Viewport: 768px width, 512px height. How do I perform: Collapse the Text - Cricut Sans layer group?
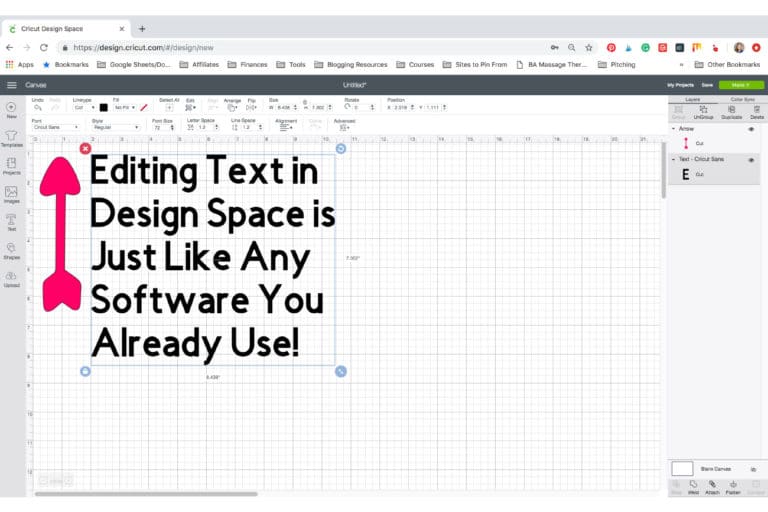[x=673, y=159]
